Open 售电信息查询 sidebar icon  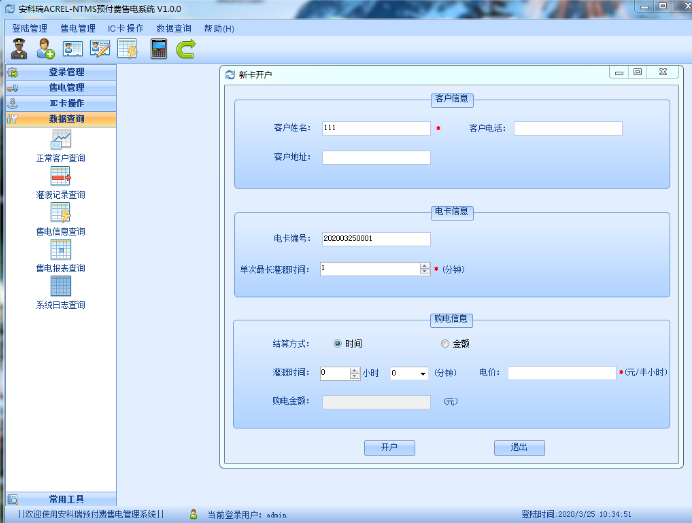tap(61, 213)
